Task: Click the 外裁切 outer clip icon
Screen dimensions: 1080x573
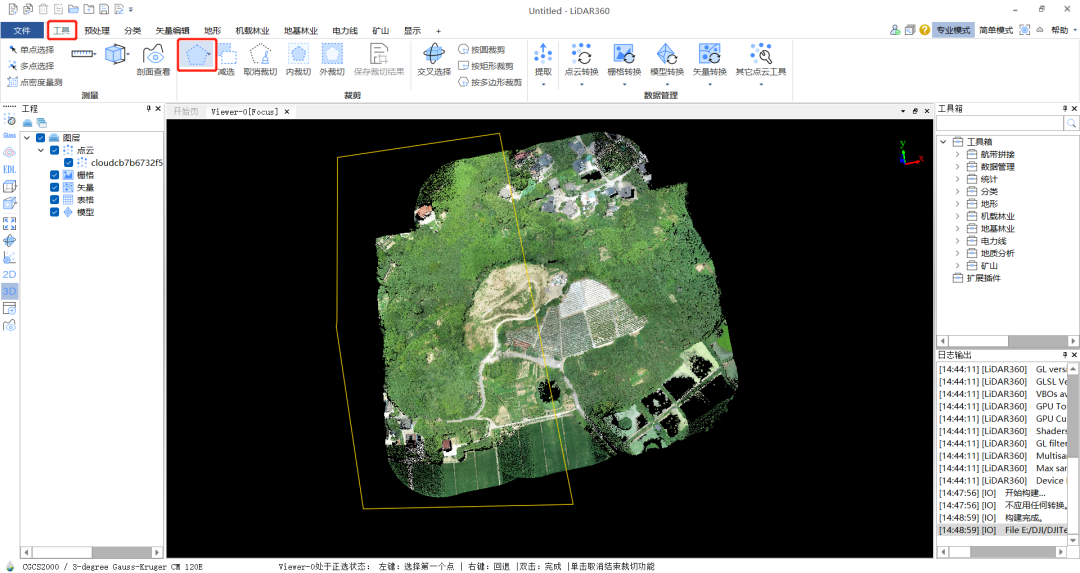Action: point(332,60)
